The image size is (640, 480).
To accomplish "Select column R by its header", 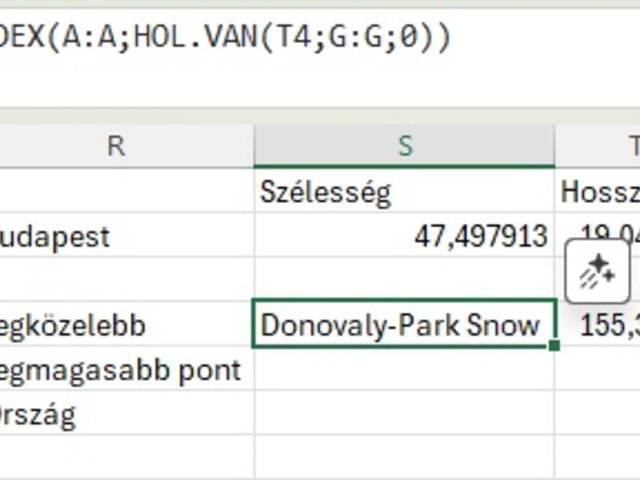I will pyautogui.click(x=116, y=146).
